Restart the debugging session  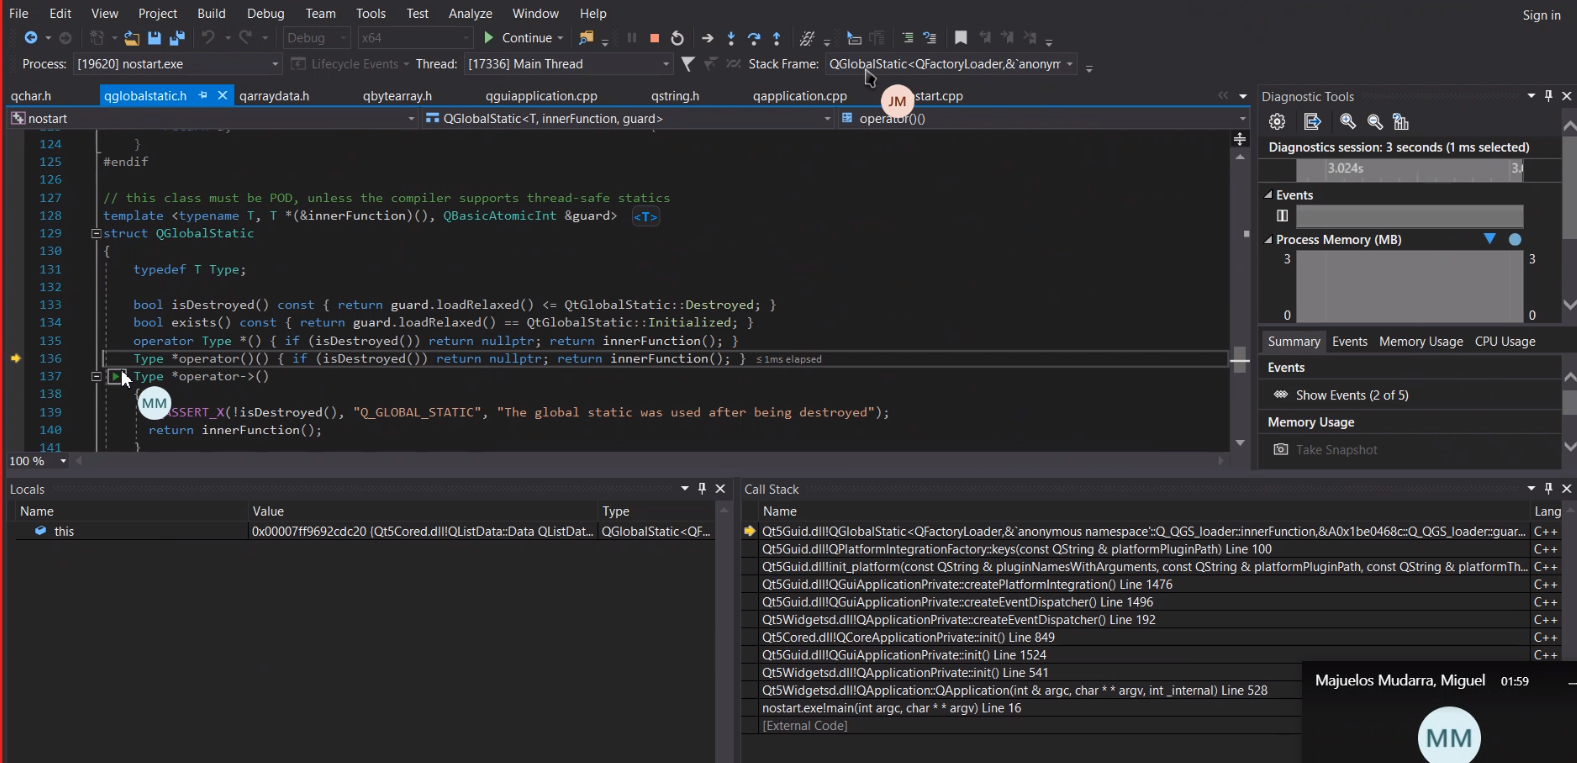tap(677, 38)
